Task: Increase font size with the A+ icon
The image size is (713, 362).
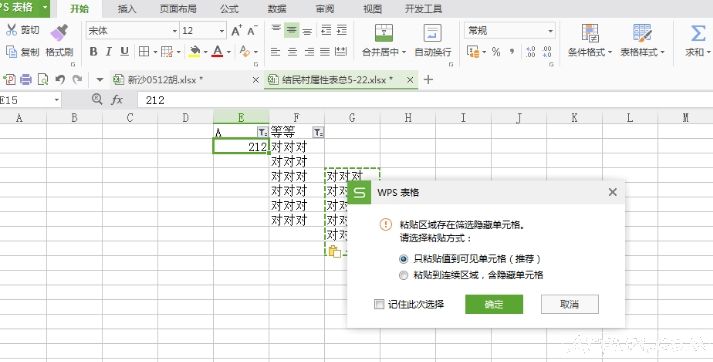Action: (x=236, y=30)
